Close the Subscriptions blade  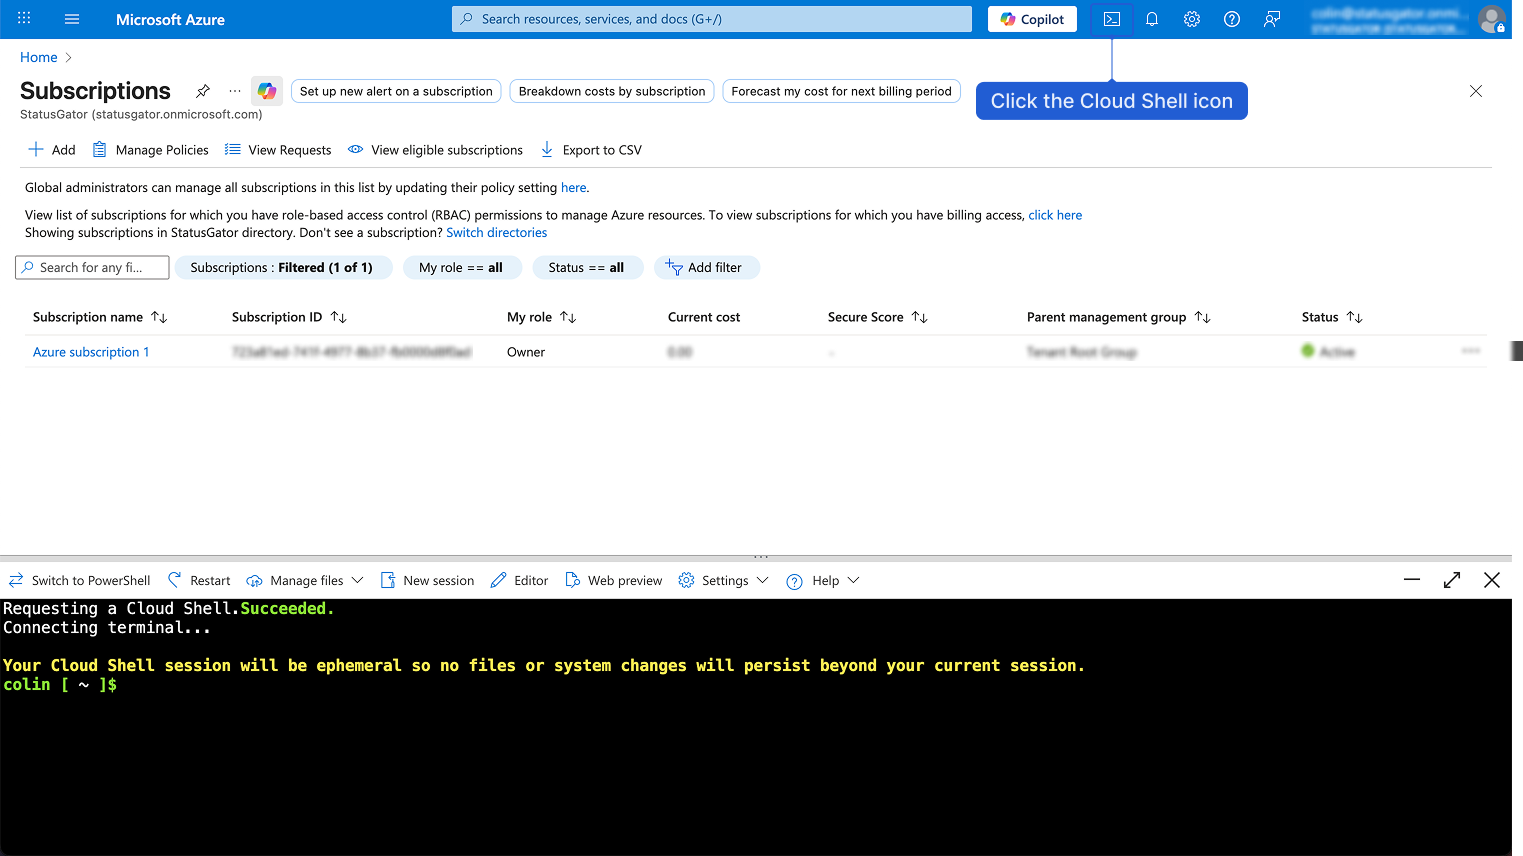(x=1476, y=91)
